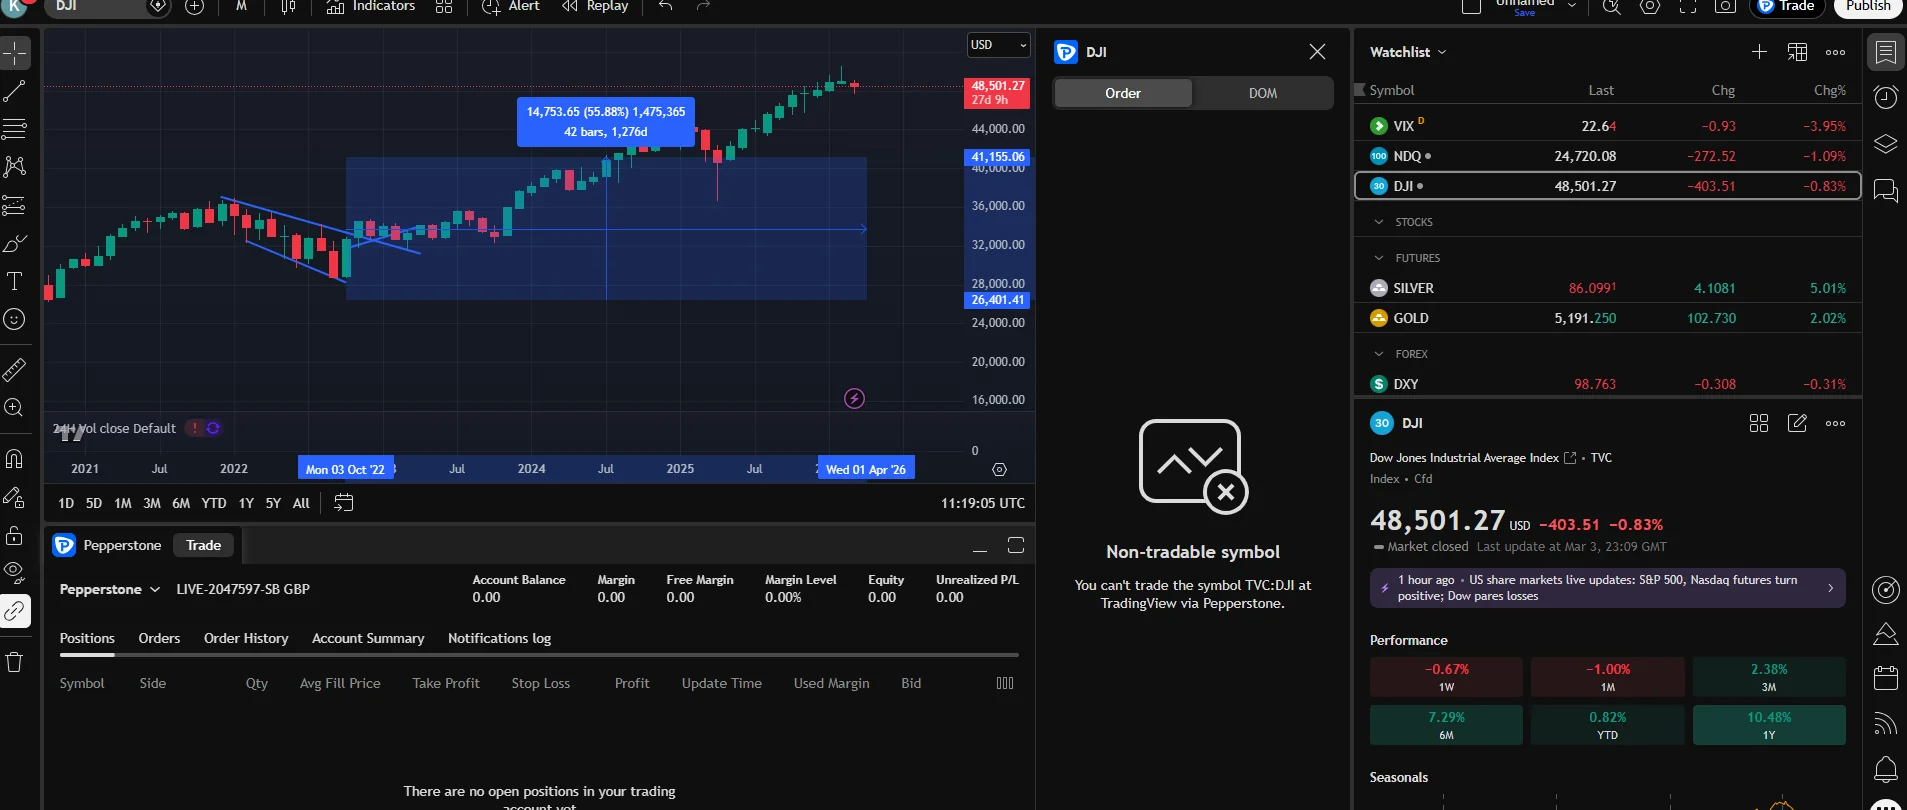This screenshot has width=1907, height=810.
Task: Open the chart settings hexagon icon
Action: [x=1650, y=7]
